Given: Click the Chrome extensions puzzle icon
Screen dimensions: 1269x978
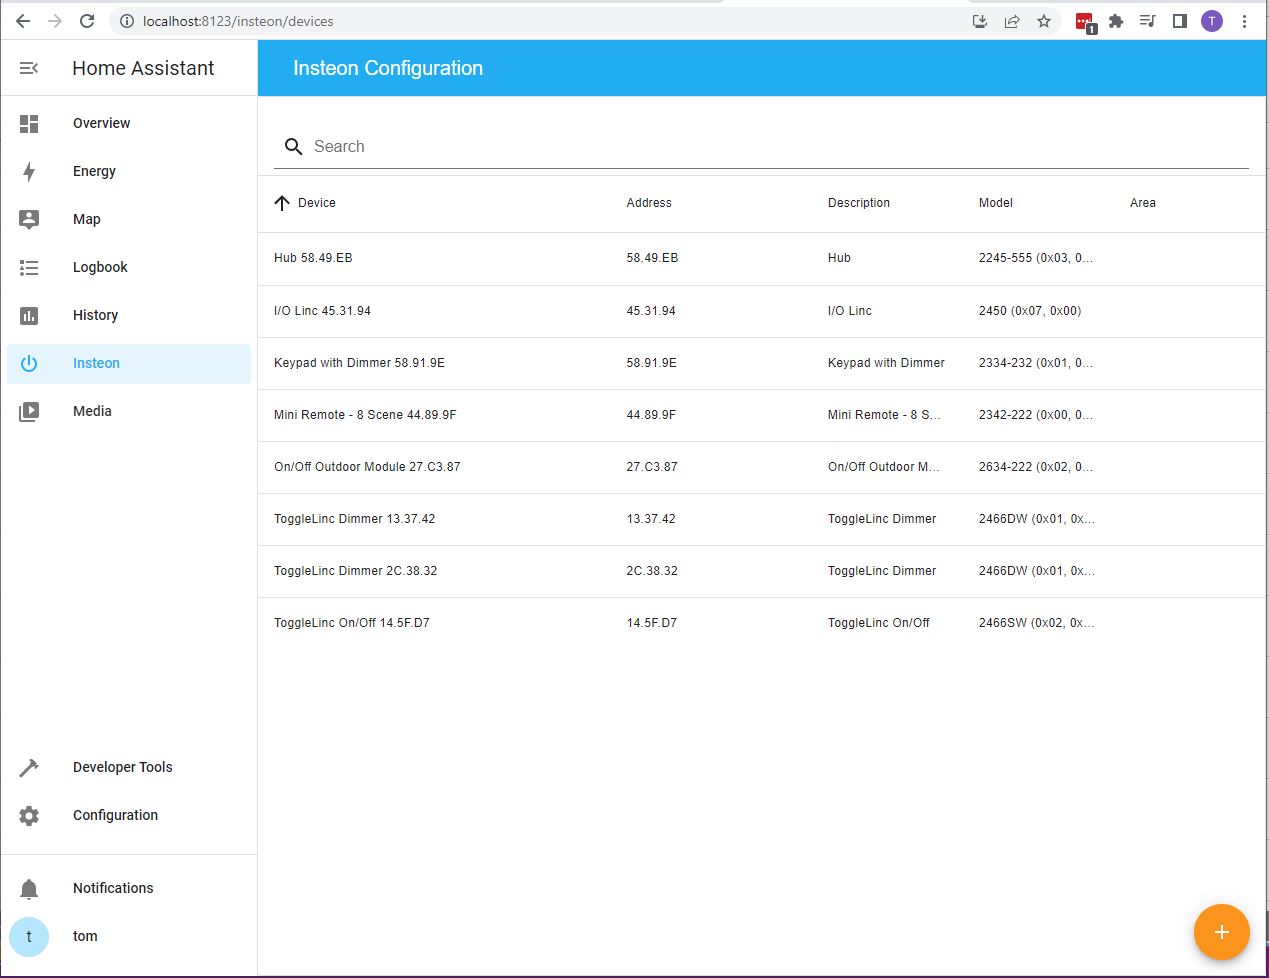Looking at the screenshot, I should (1115, 20).
